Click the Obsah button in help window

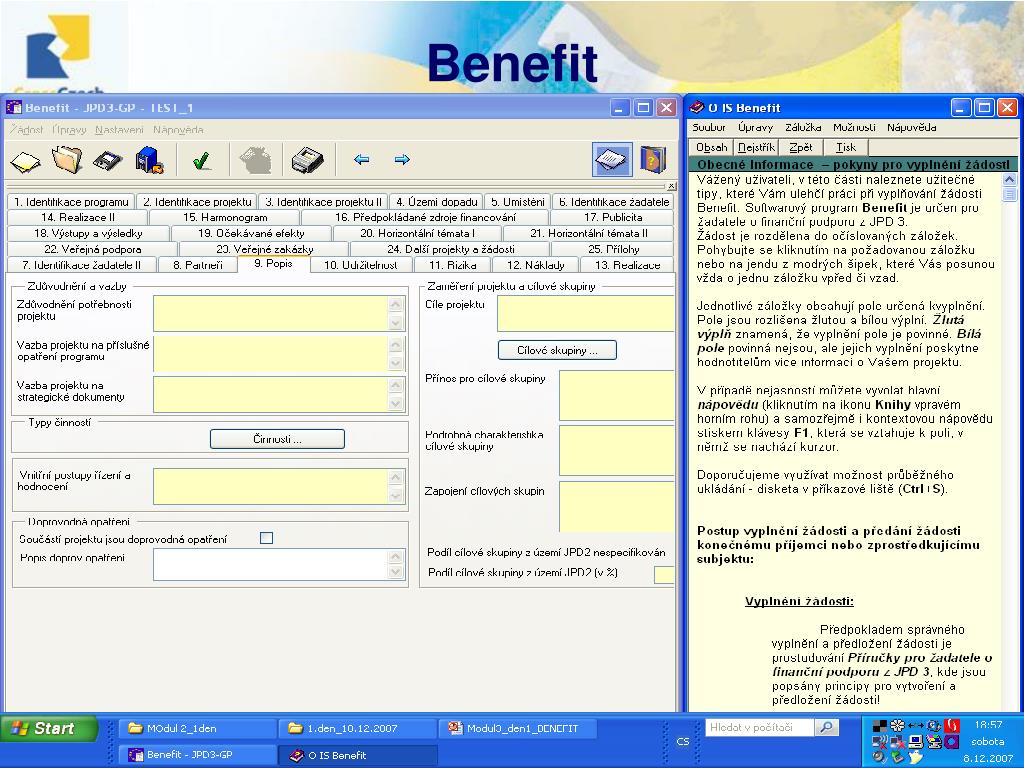(x=711, y=148)
